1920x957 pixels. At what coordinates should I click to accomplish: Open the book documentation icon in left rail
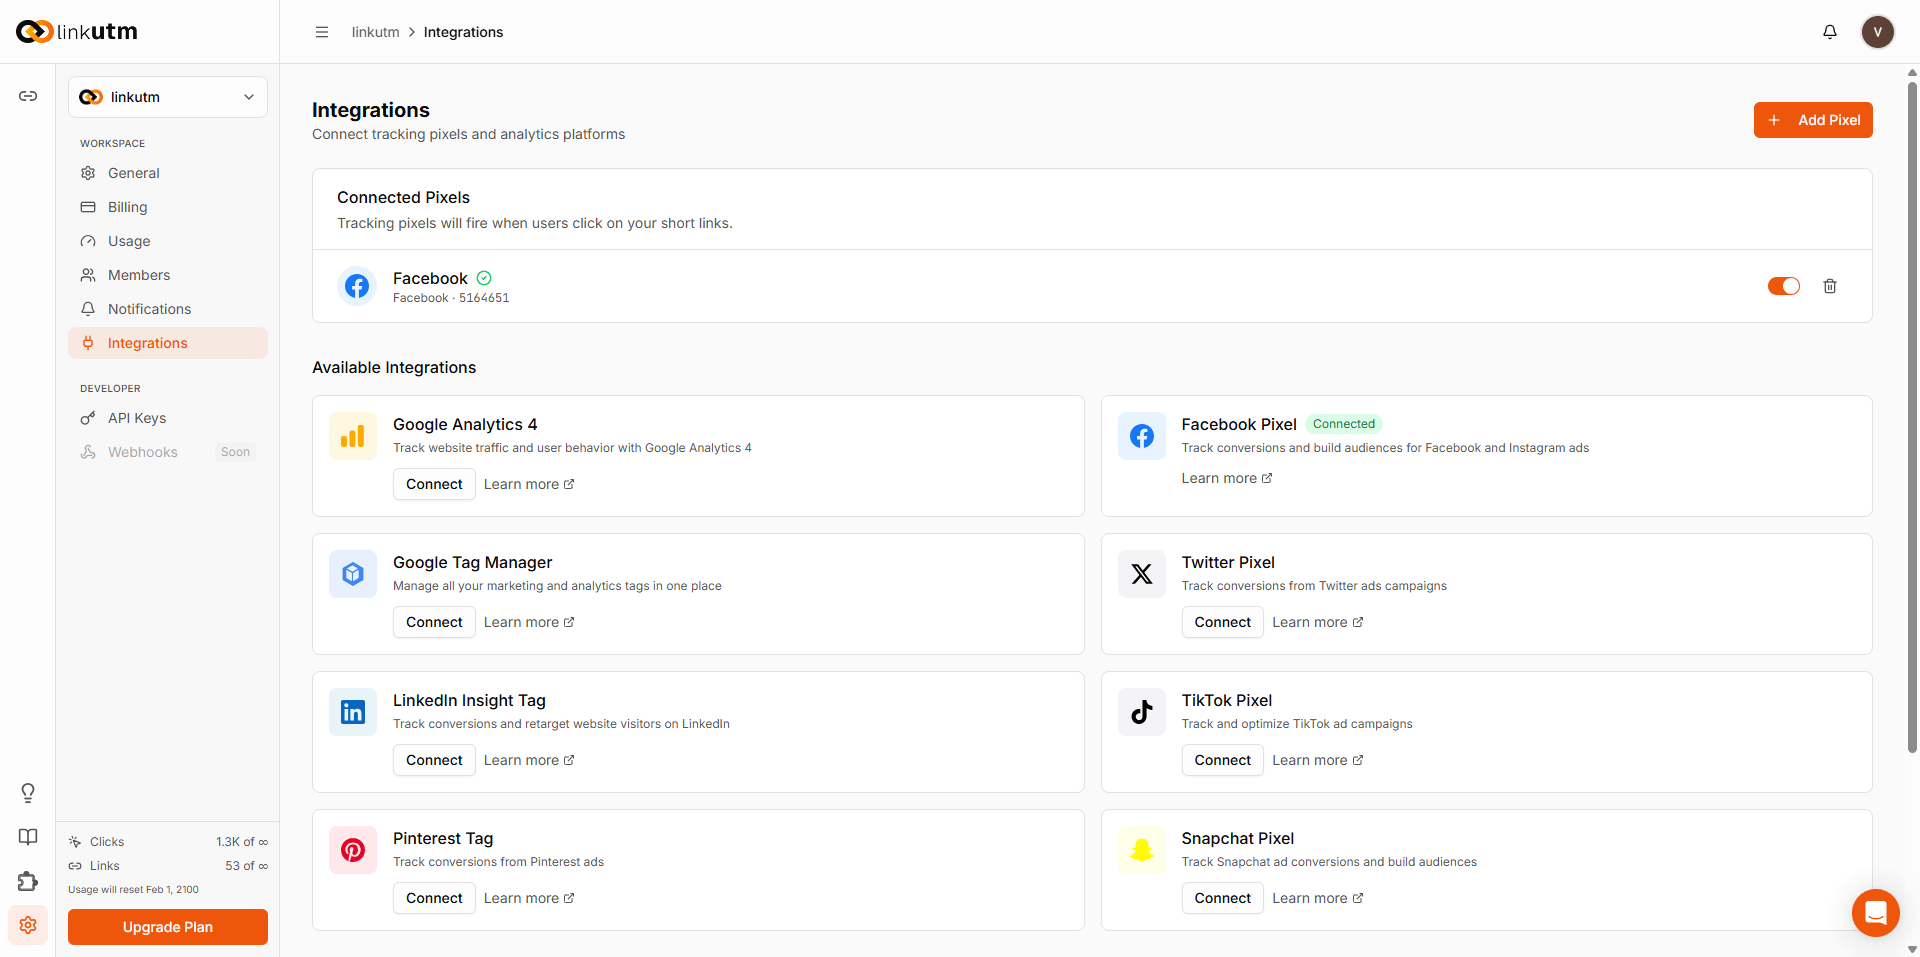tap(28, 837)
